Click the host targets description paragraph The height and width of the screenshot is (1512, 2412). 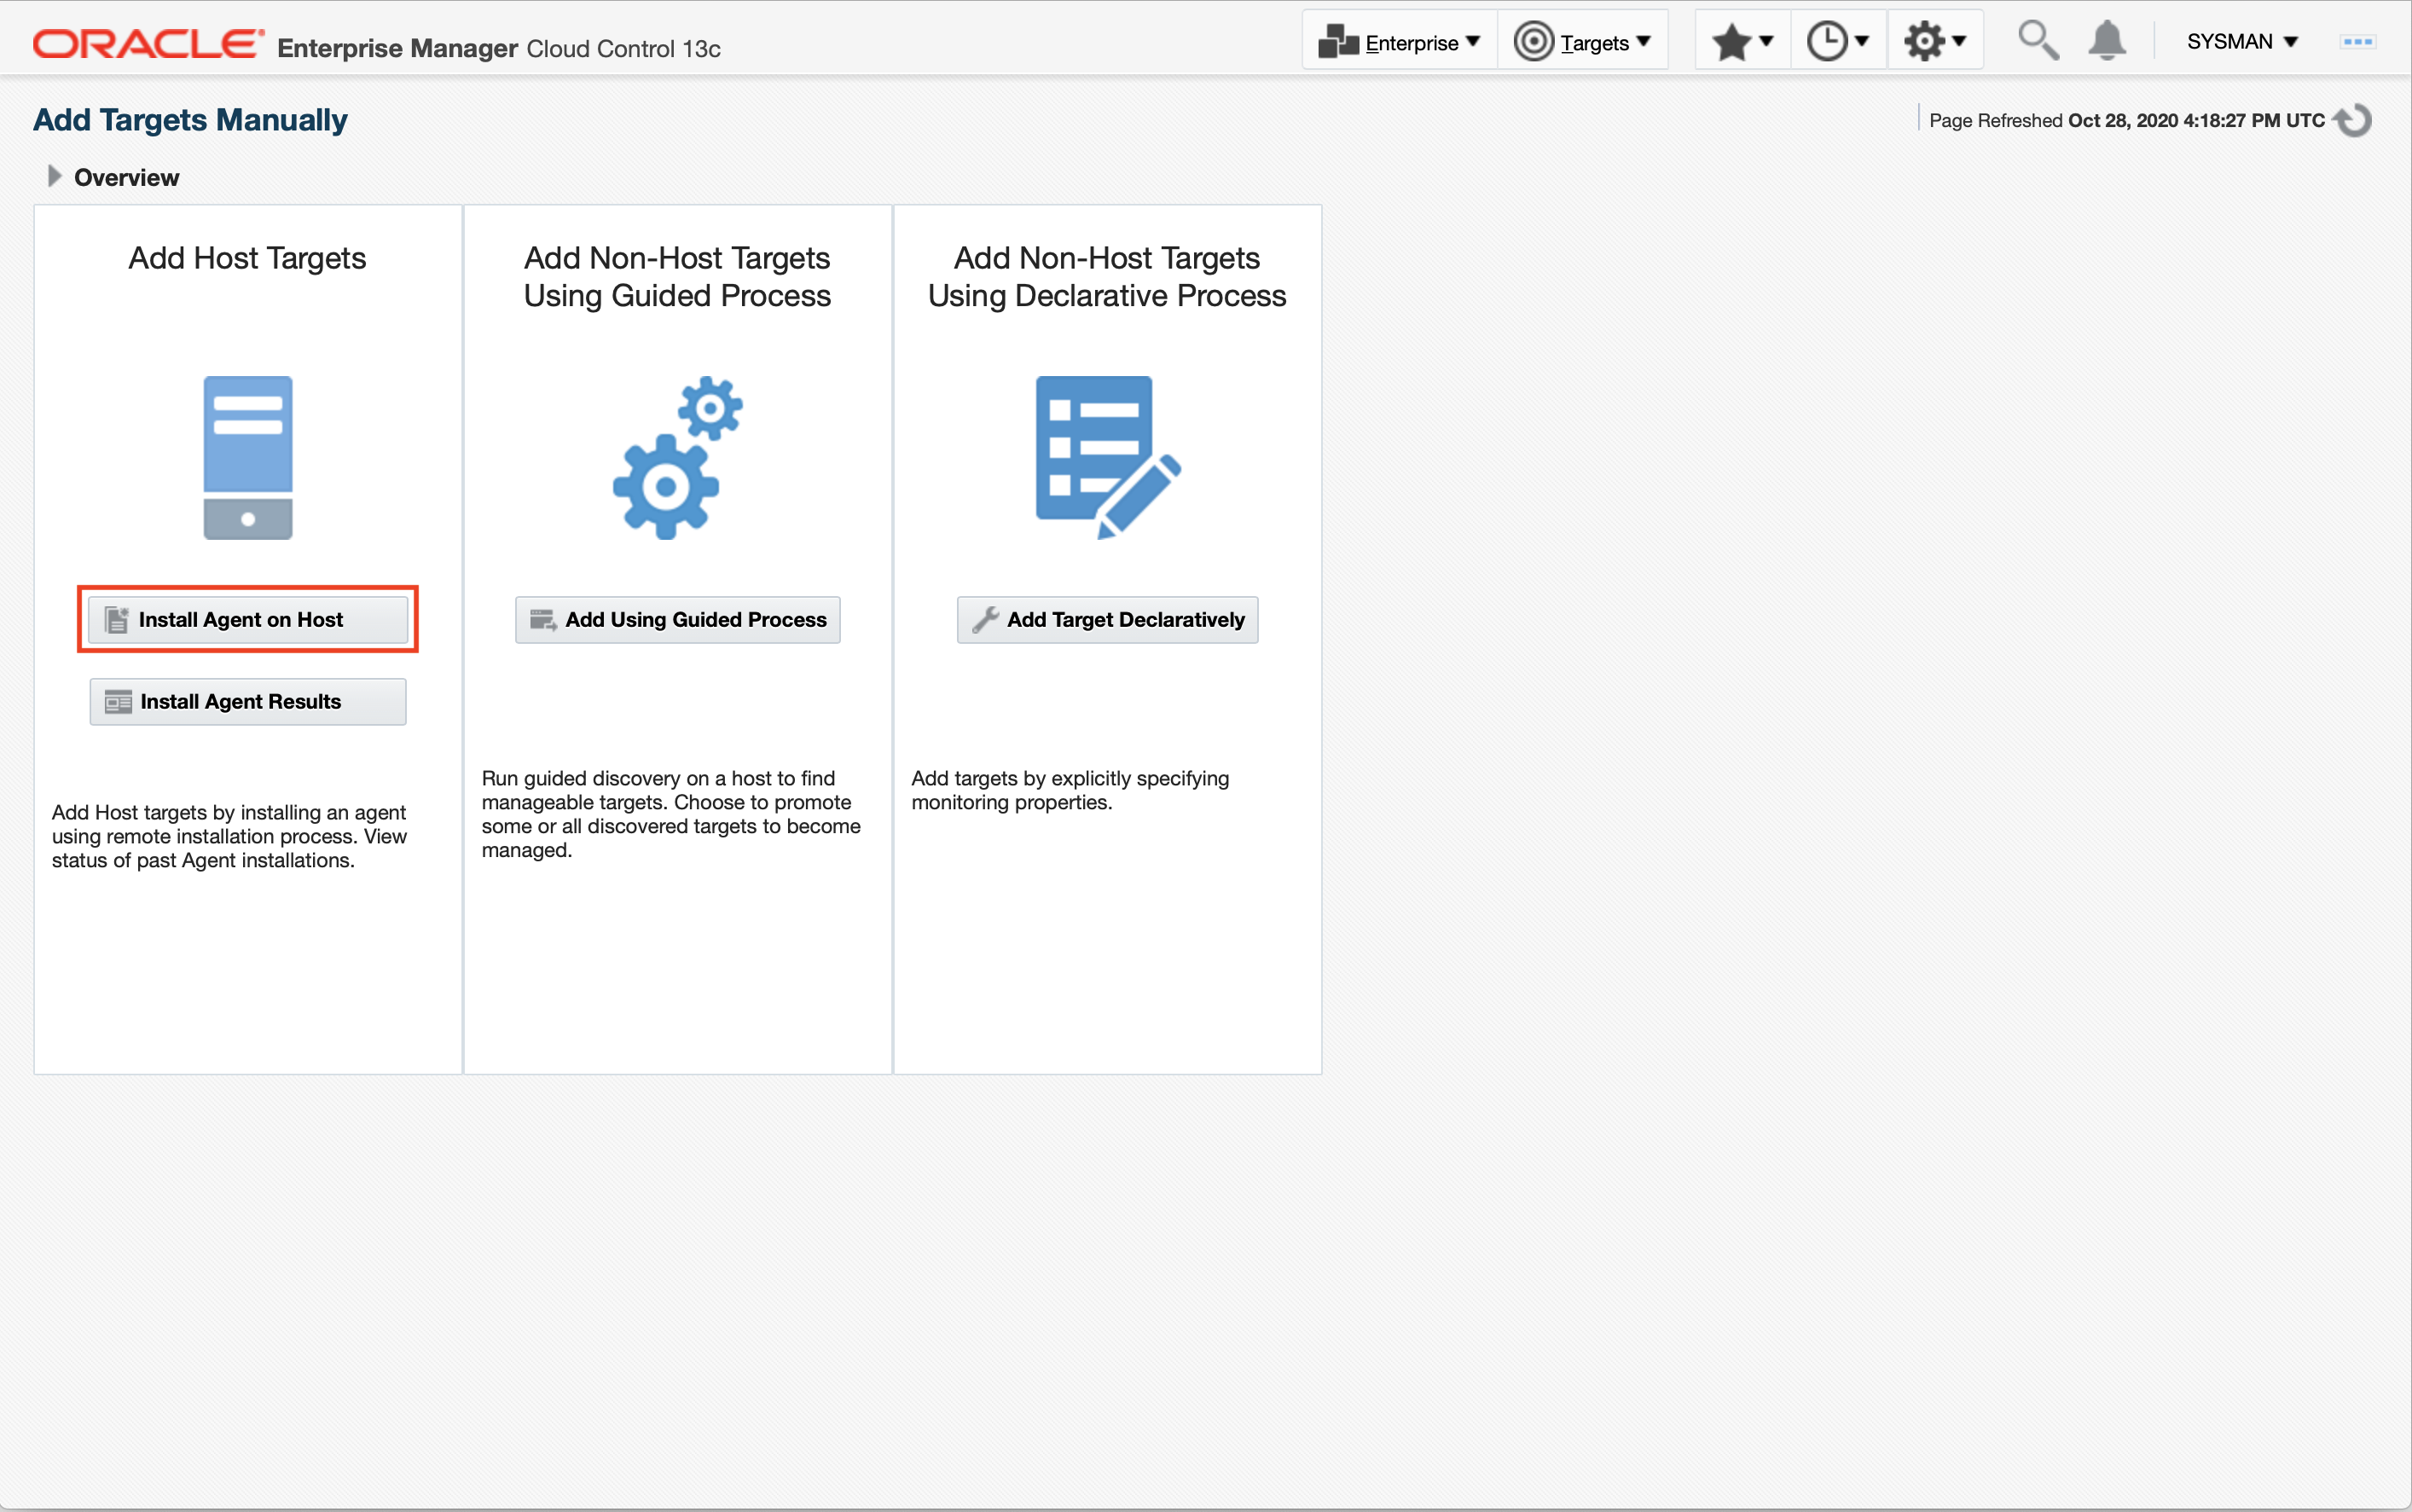[x=230, y=836]
